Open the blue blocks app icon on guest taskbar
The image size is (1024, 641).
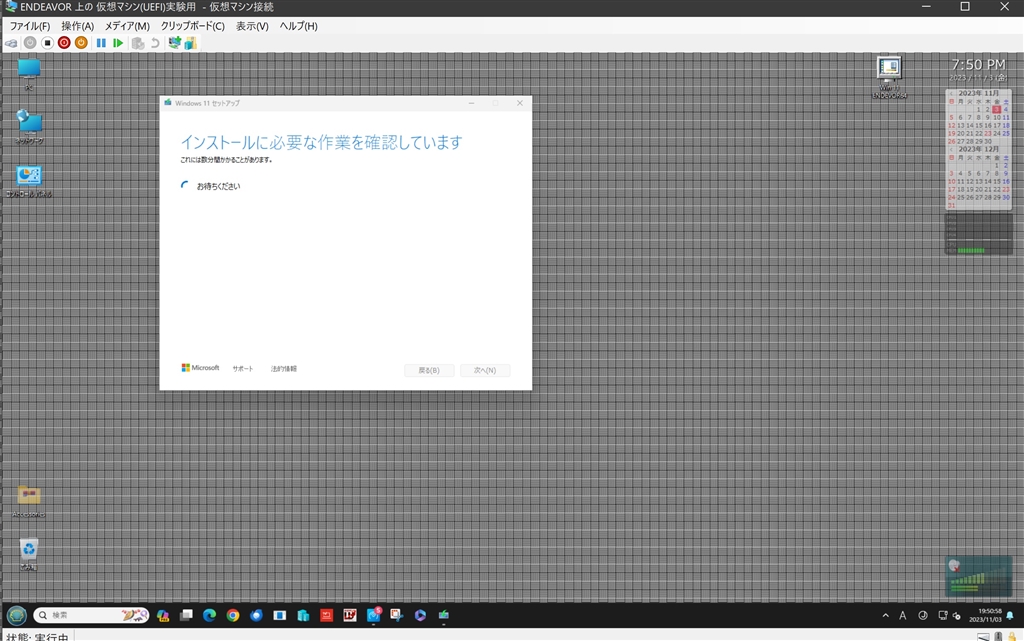pos(303,615)
